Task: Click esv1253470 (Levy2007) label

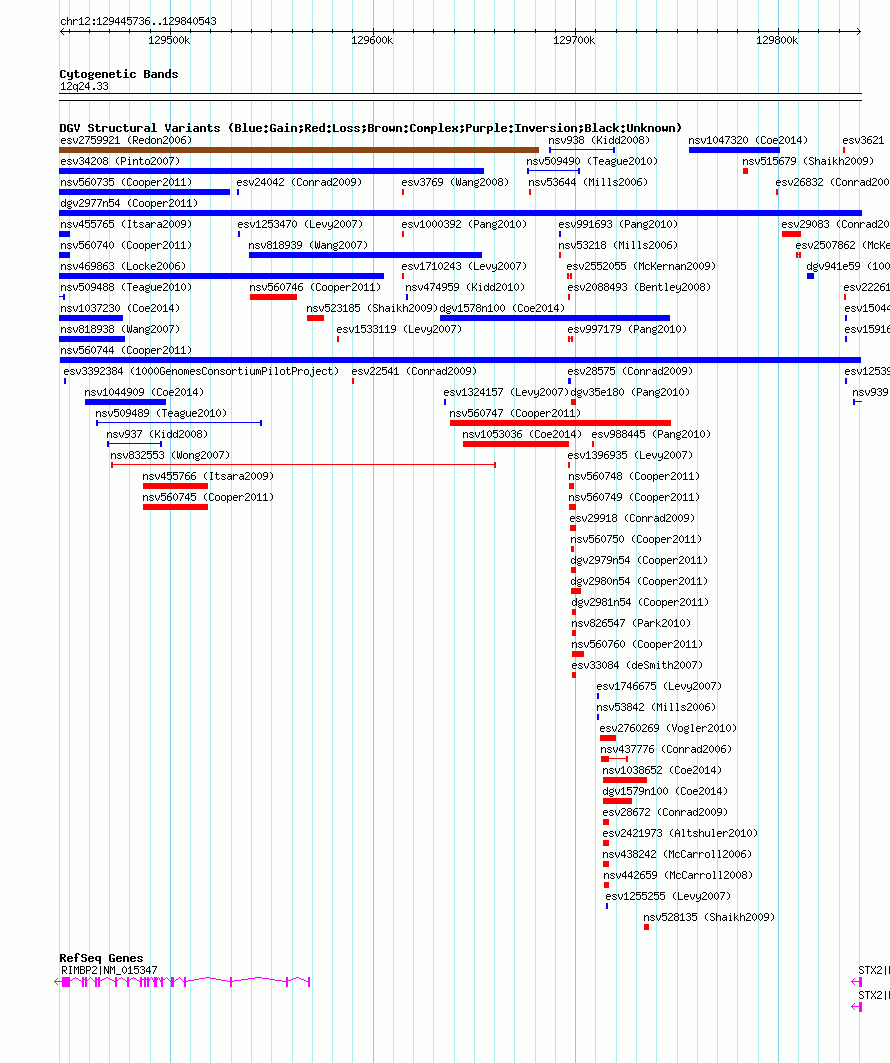Action: point(300,224)
